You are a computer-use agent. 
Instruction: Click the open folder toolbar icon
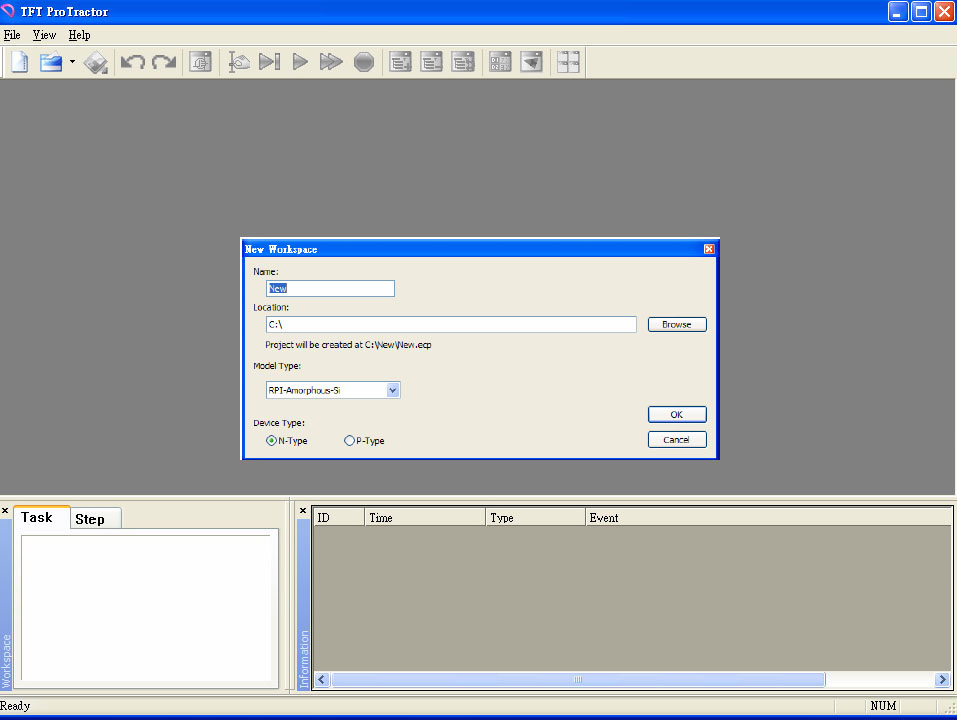pos(51,62)
